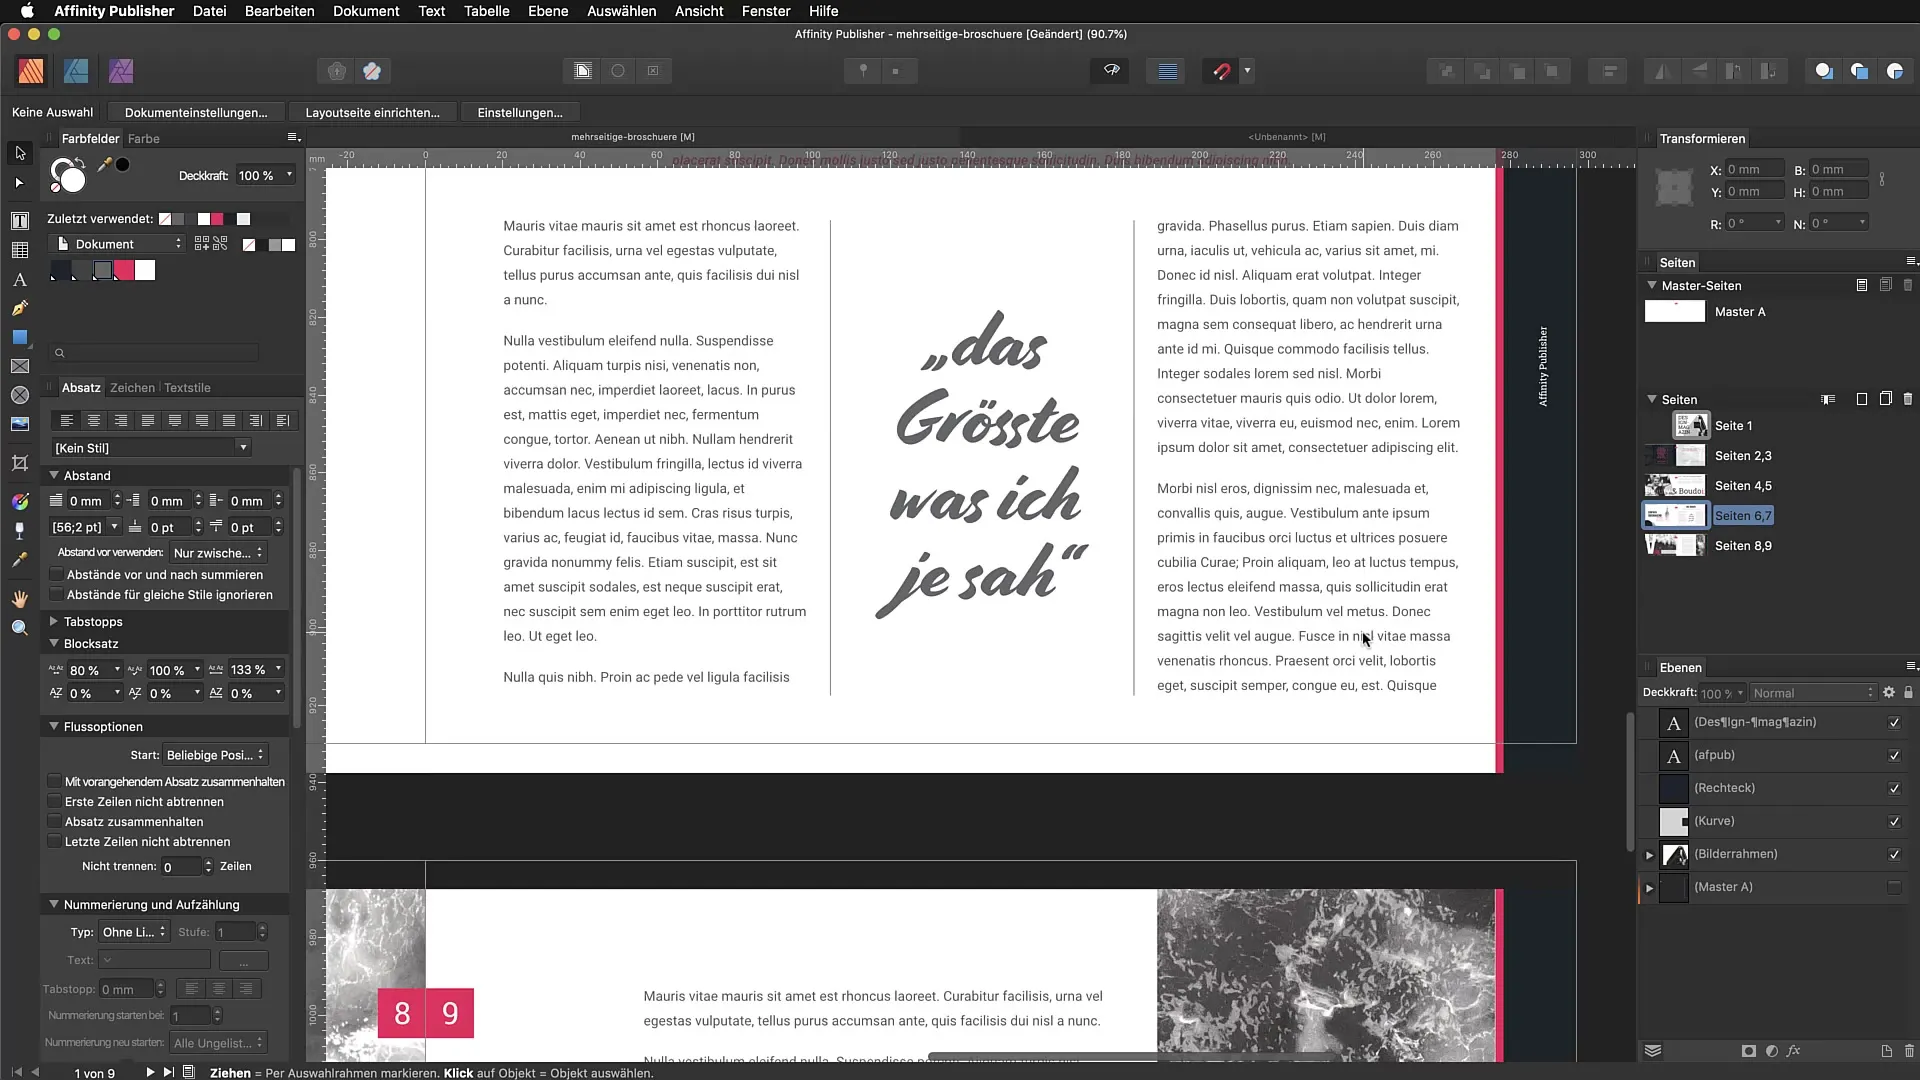Open the Tabelle menu
The height and width of the screenshot is (1080, 1920).
click(486, 11)
